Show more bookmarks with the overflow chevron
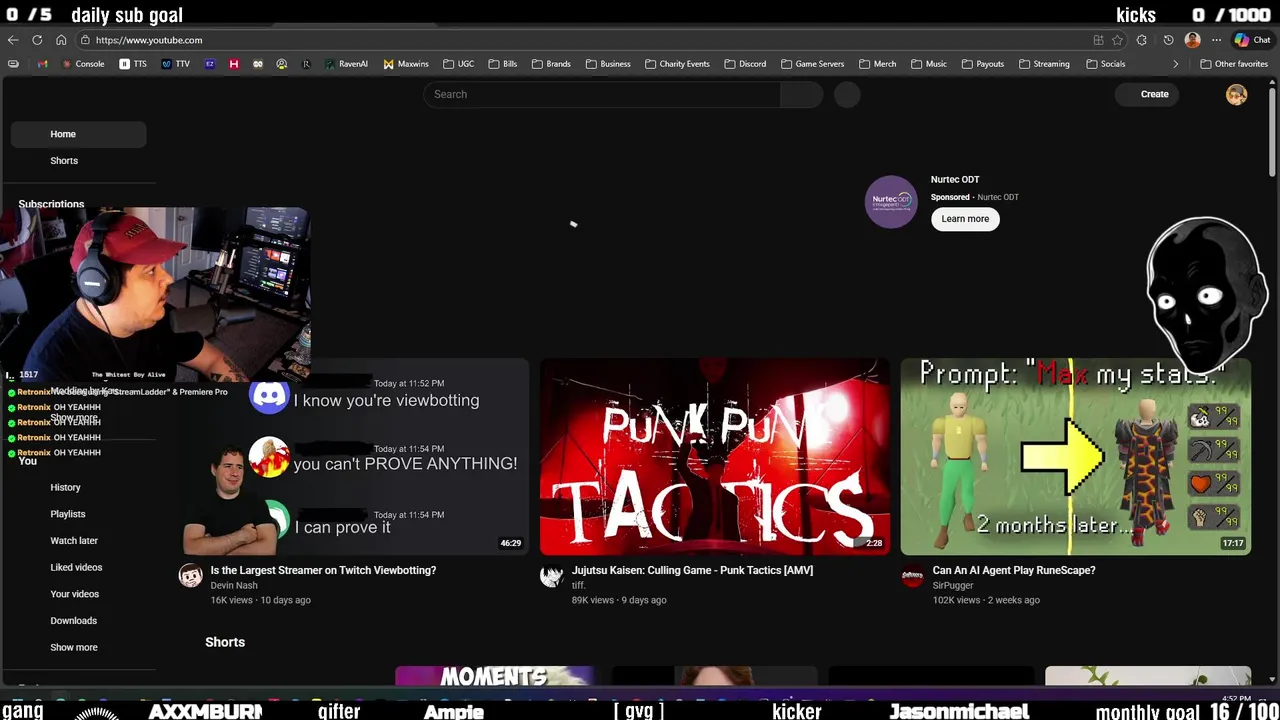 click(1175, 64)
